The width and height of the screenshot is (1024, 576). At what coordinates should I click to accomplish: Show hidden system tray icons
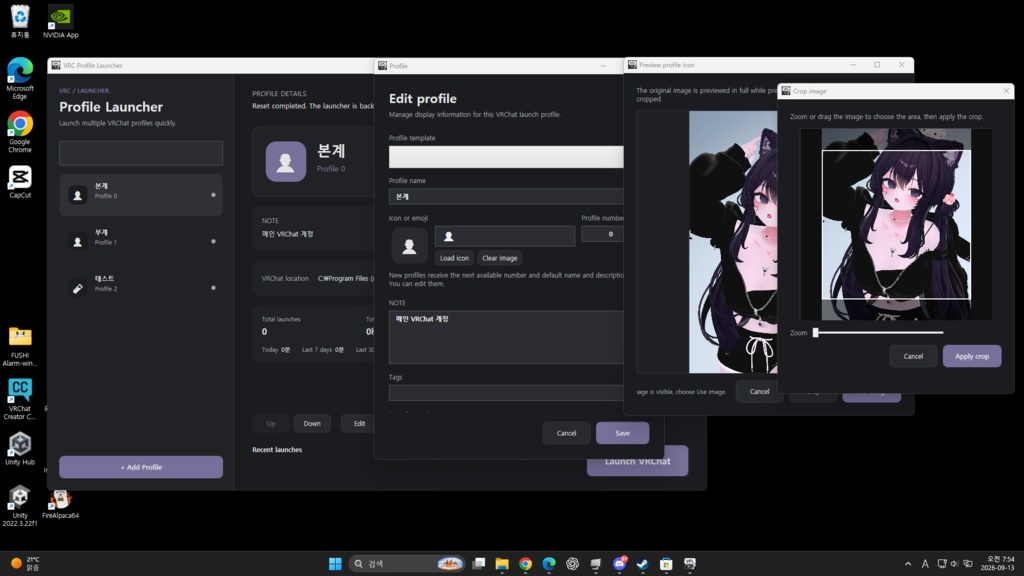point(908,564)
